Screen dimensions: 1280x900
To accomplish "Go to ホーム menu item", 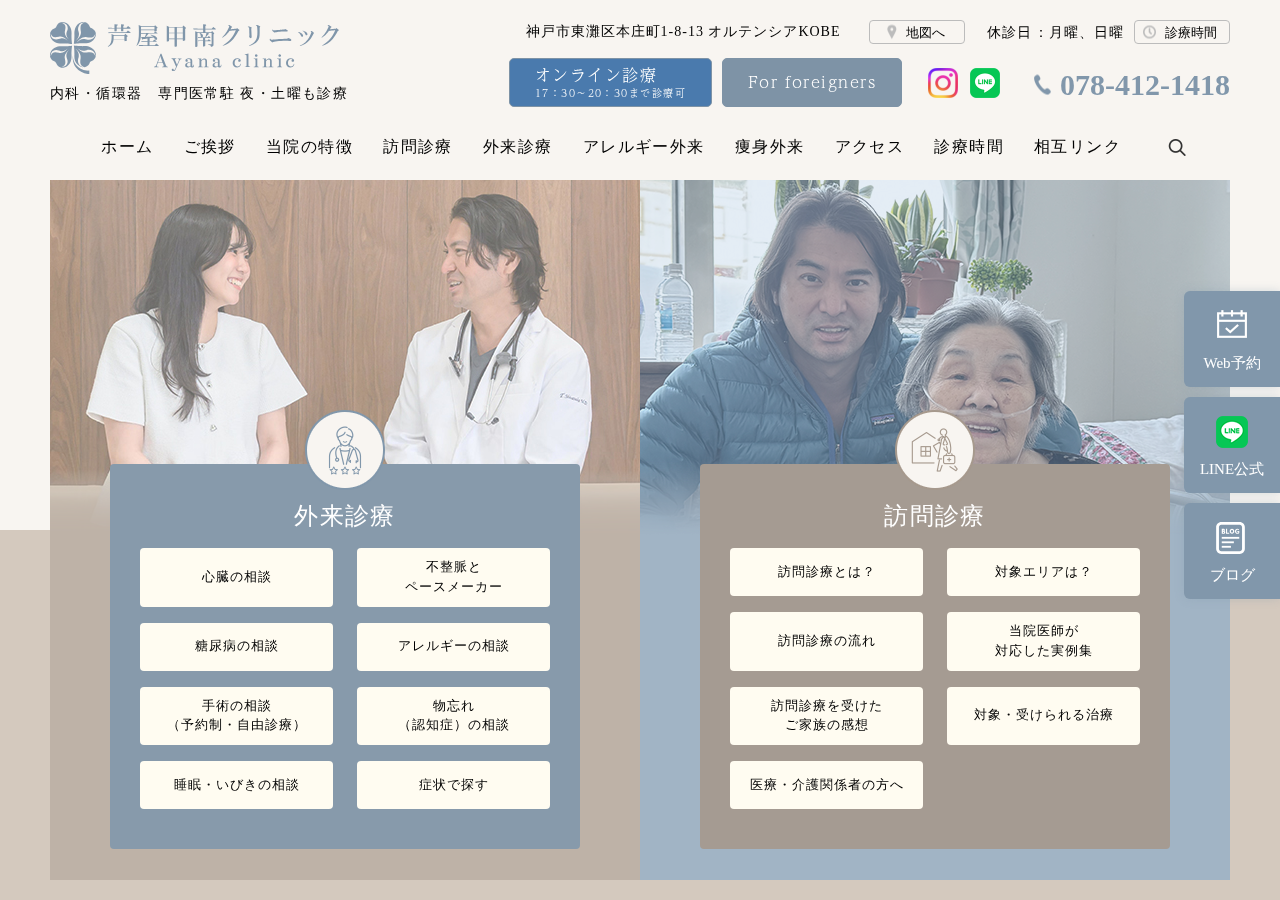I will [x=127, y=147].
